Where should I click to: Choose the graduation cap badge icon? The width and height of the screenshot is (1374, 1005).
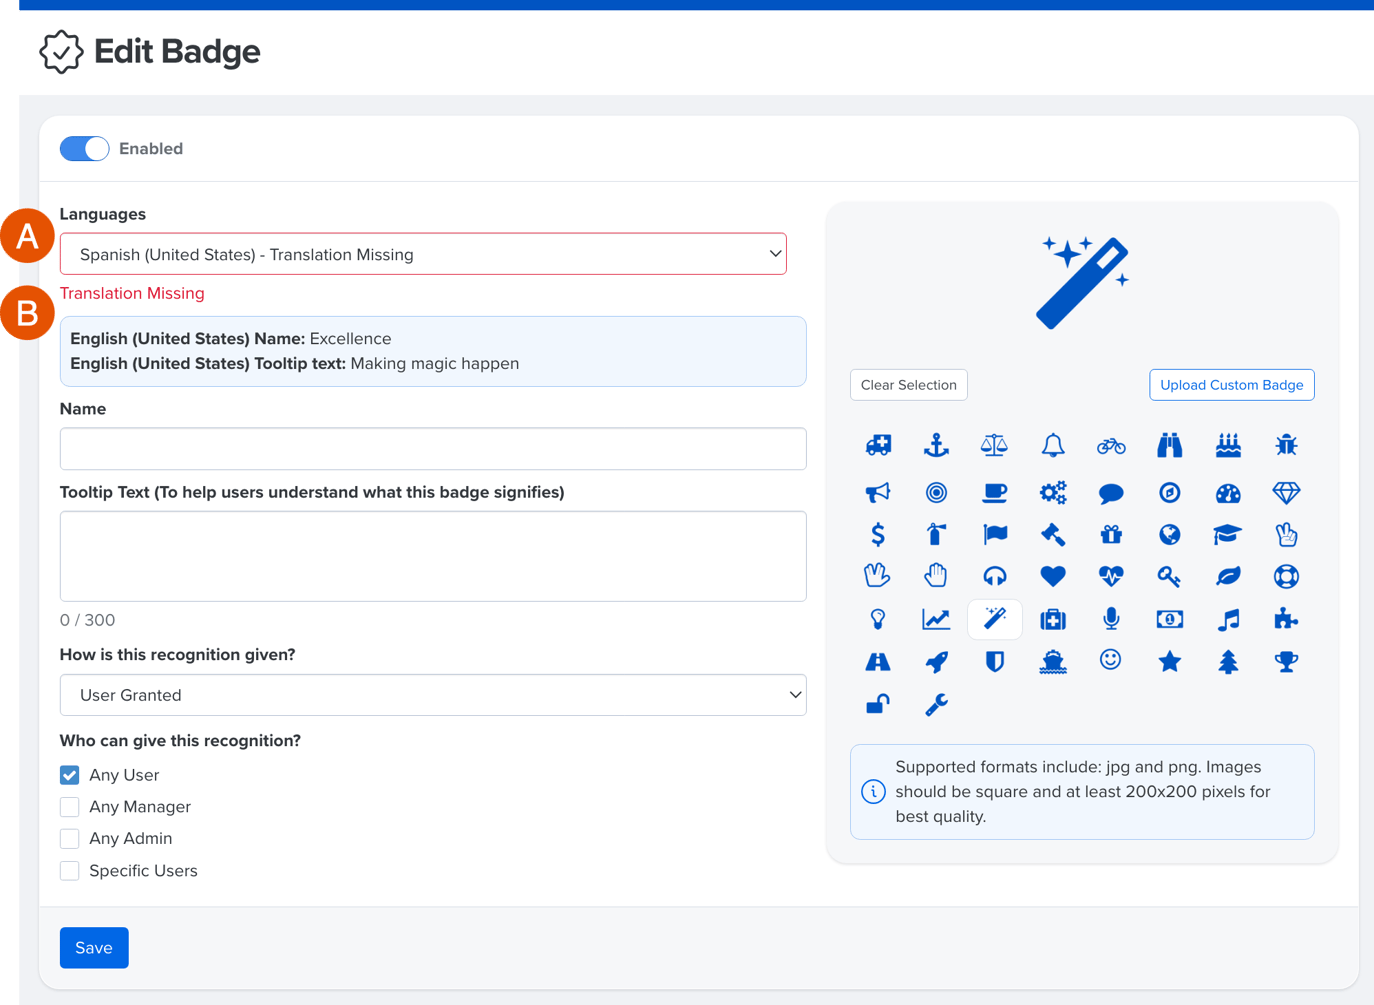[1227, 534]
